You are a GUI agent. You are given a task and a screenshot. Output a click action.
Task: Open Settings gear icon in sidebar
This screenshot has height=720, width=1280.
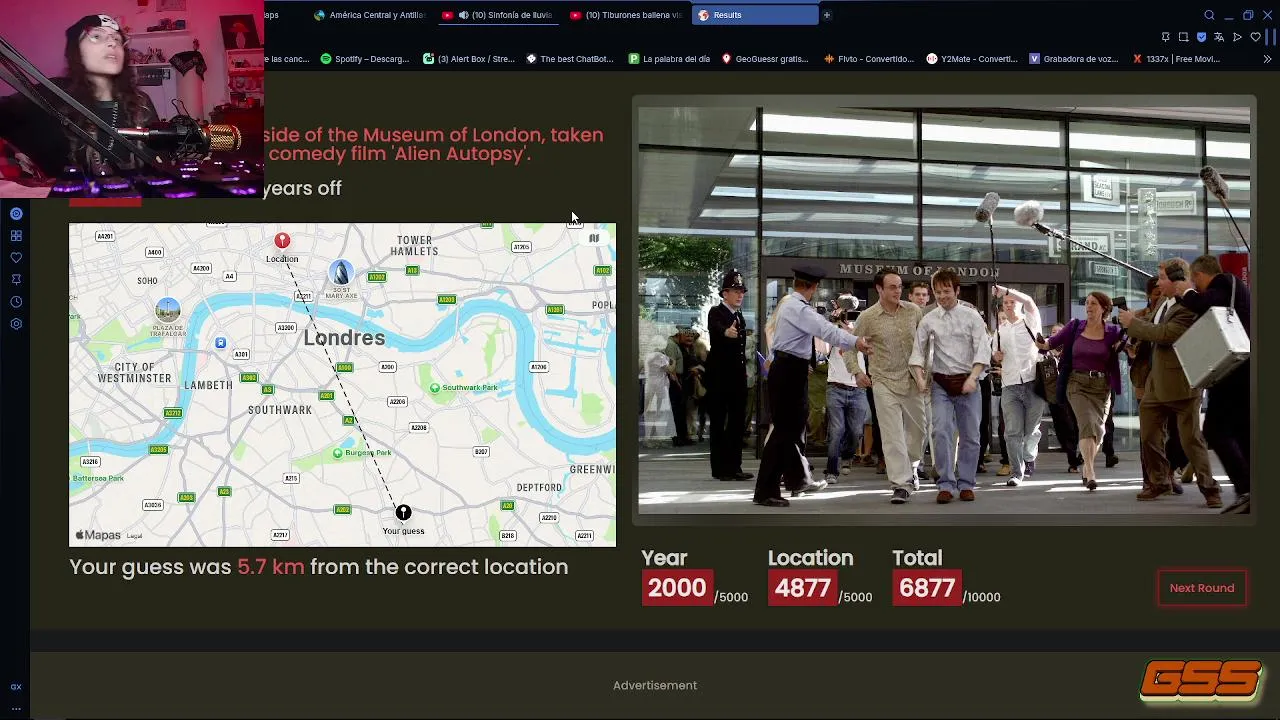(x=16, y=323)
